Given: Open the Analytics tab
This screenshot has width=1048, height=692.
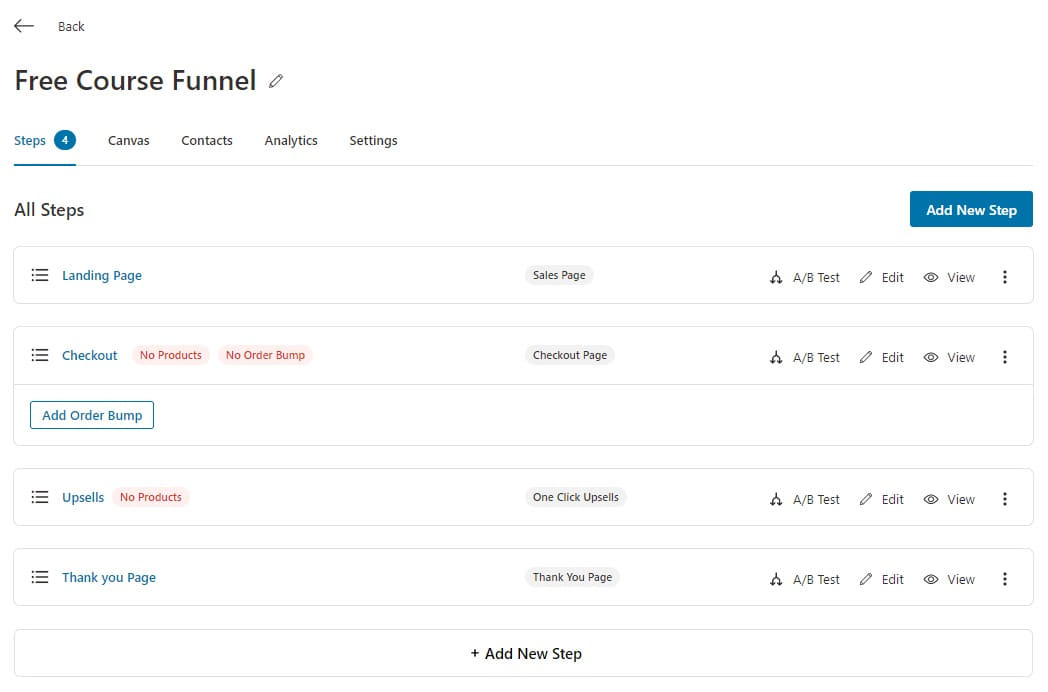Looking at the screenshot, I should (291, 141).
